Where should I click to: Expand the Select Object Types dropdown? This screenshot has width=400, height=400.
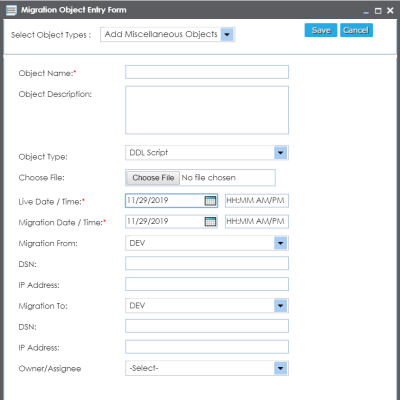click(x=227, y=34)
